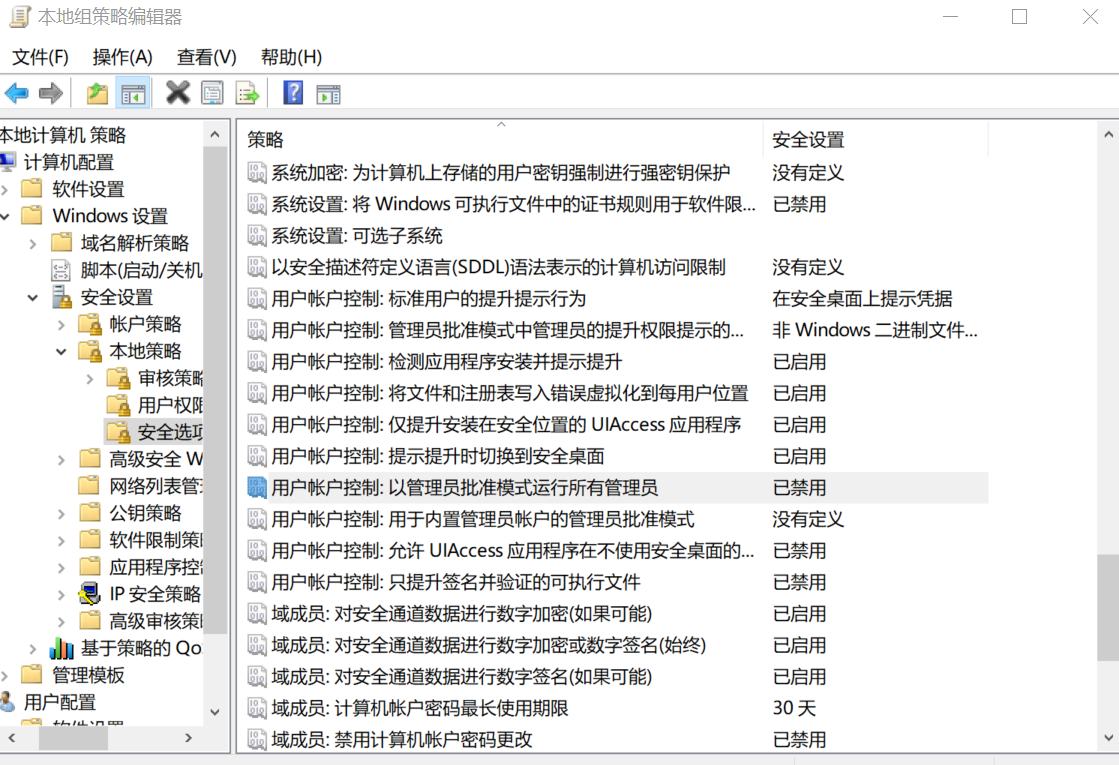Viewport: 1119px width, 765px height.
Task: Click the Back navigation arrow
Action: tap(17, 92)
